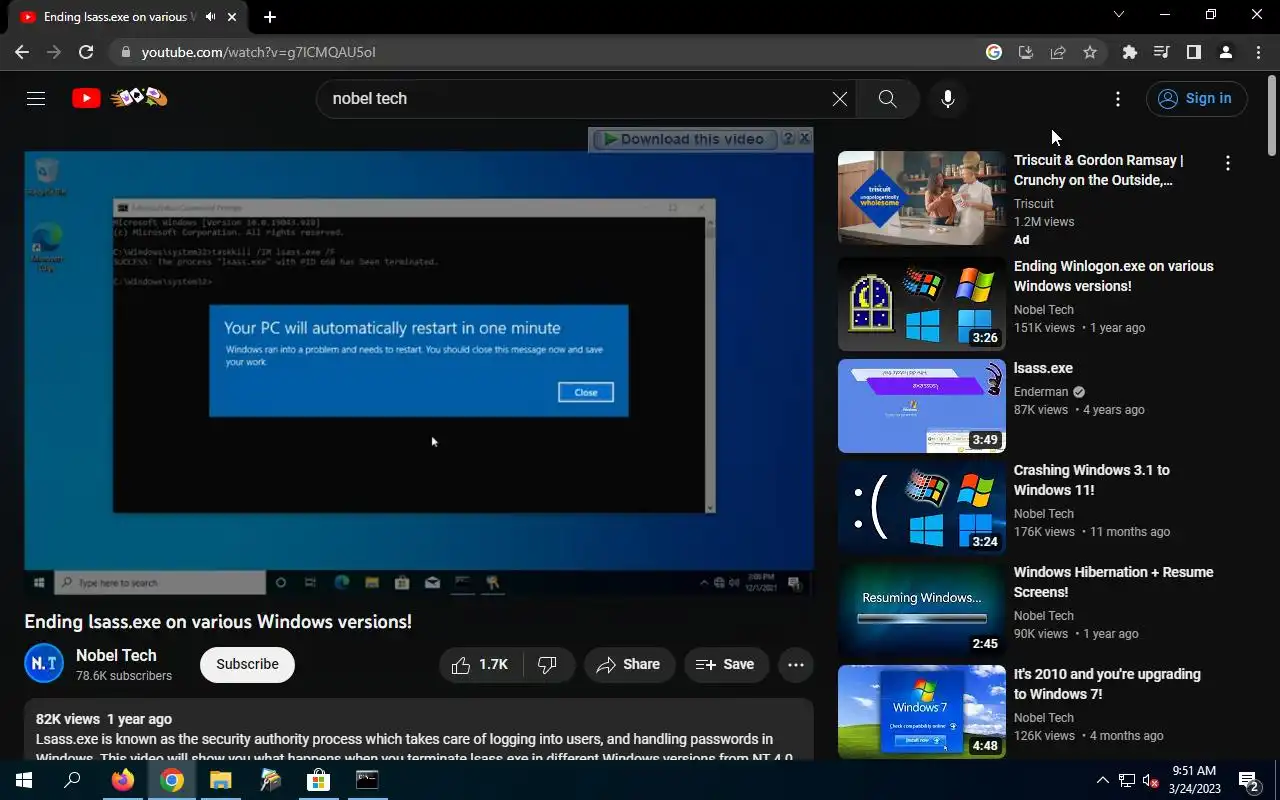The image size is (1280, 800).
Task: Click Sign in button
Action: coord(1197,98)
